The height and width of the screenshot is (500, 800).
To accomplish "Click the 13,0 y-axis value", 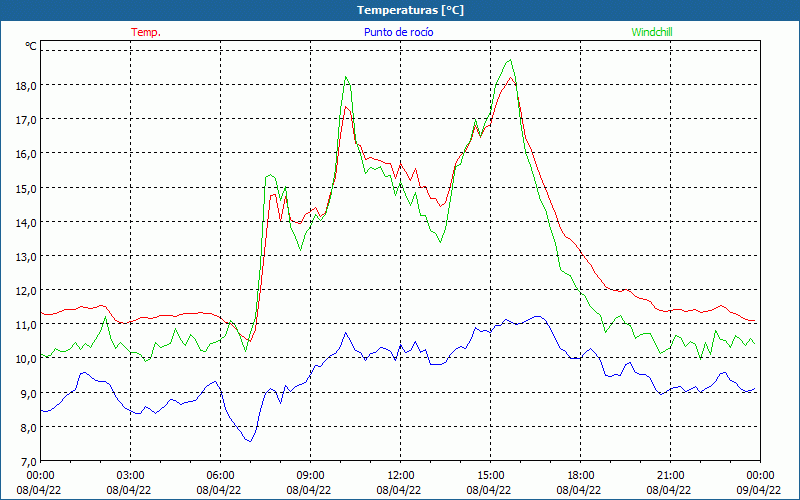I will point(26,257).
